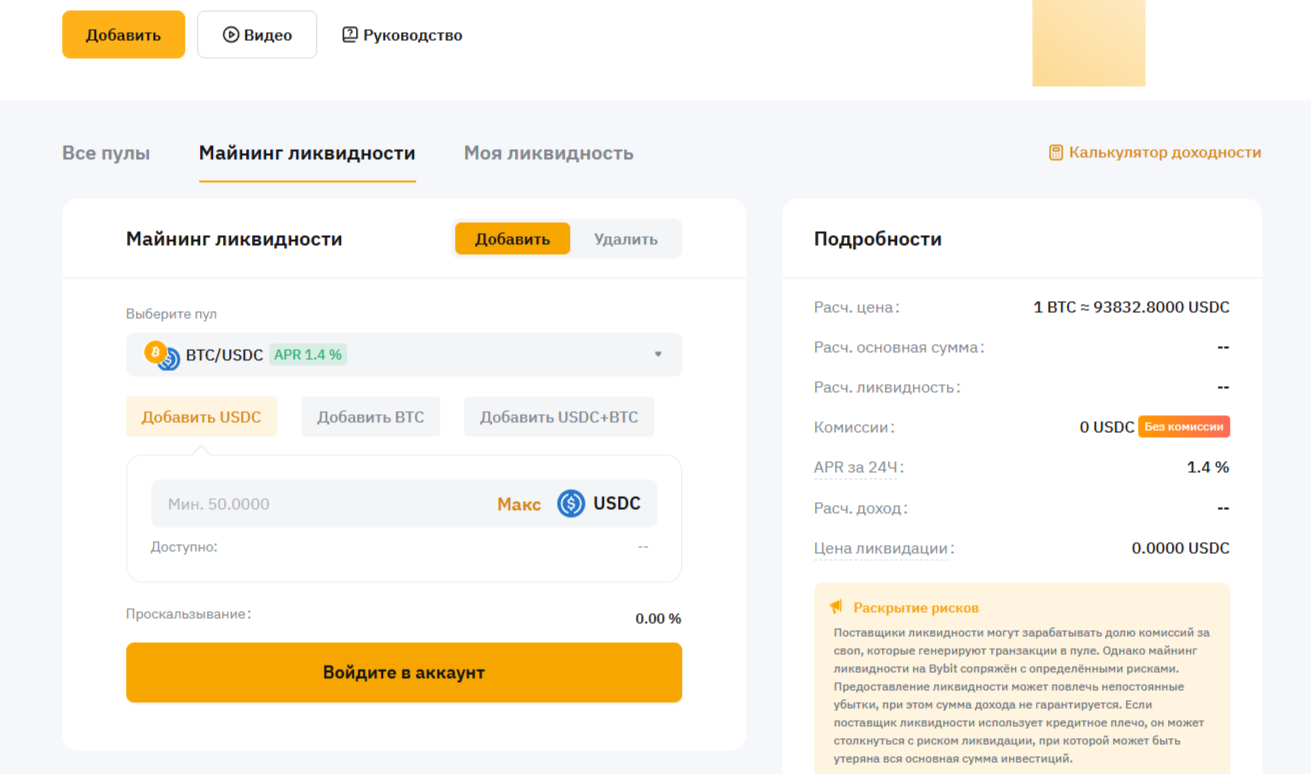Viewport: 1311px width, 774px height.
Task: Switch to Добавить mode toggle
Action: point(513,239)
